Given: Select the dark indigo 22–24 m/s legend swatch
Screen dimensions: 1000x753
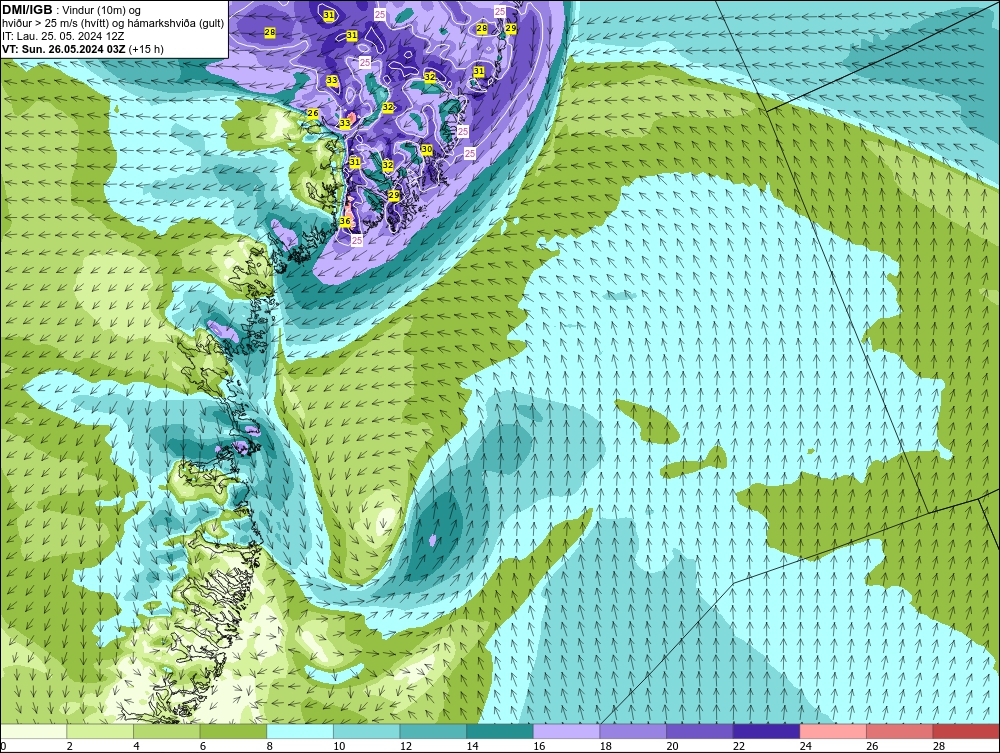Looking at the screenshot, I should pyautogui.click(x=766, y=731).
